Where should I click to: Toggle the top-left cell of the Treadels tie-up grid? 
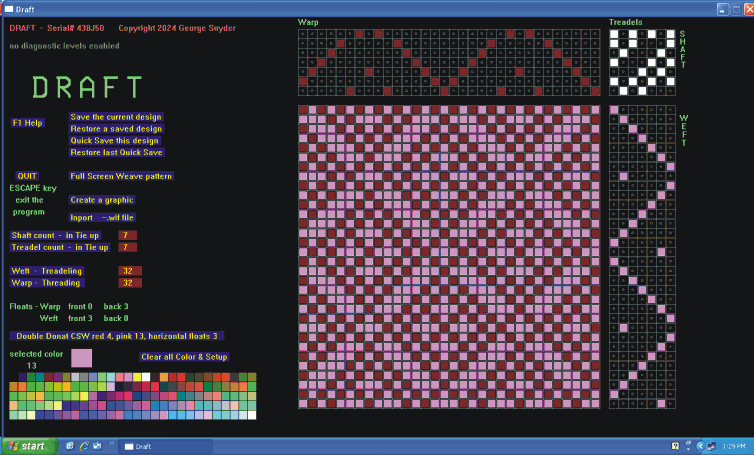tap(615, 33)
